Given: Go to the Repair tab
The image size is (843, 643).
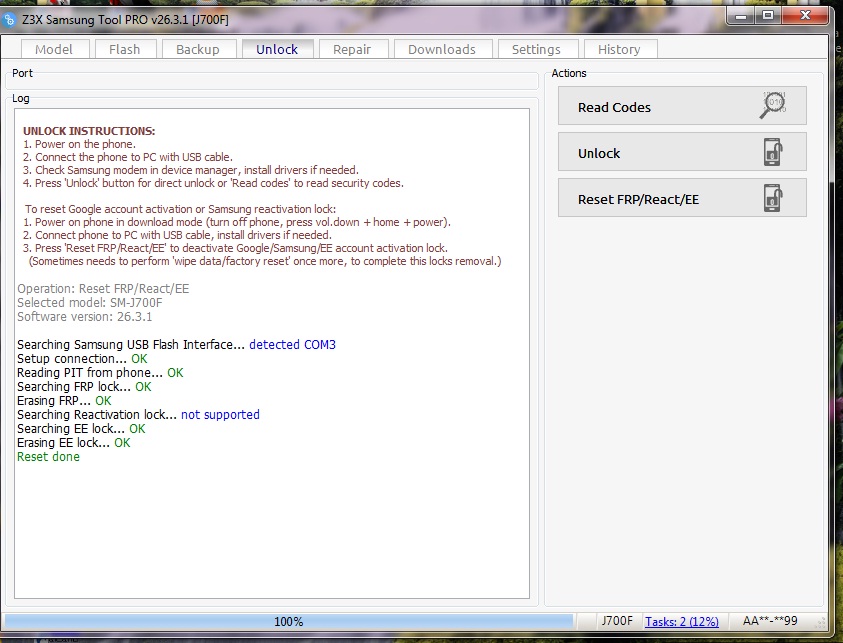Looking at the screenshot, I should (352, 49).
